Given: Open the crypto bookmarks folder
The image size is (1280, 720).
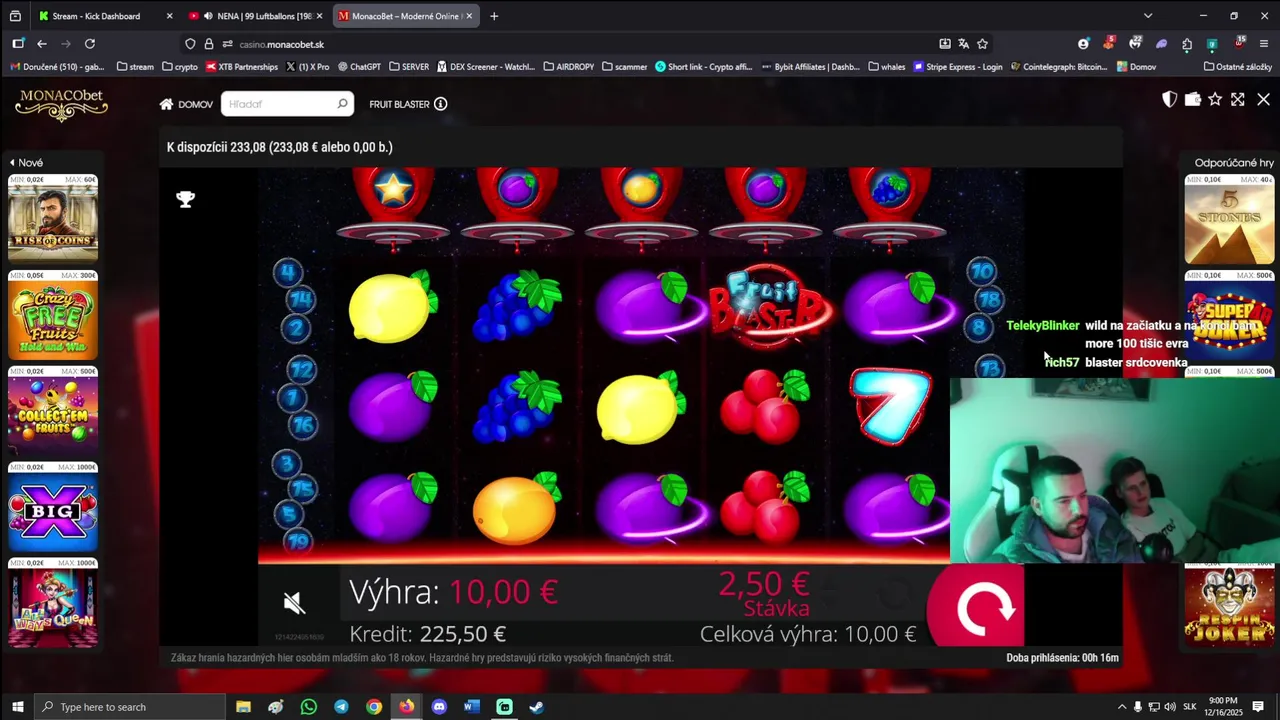Looking at the screenshot, I should click(179, 67).
